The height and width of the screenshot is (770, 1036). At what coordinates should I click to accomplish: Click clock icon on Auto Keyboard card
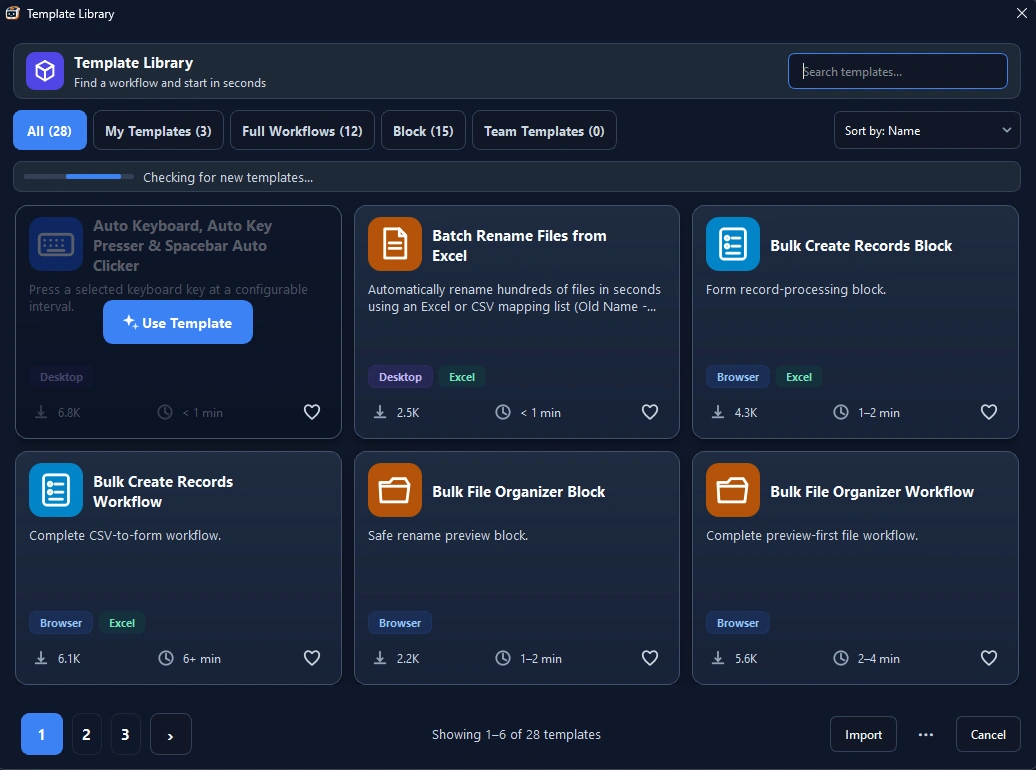pyautogui.click(x=165, y=412)
